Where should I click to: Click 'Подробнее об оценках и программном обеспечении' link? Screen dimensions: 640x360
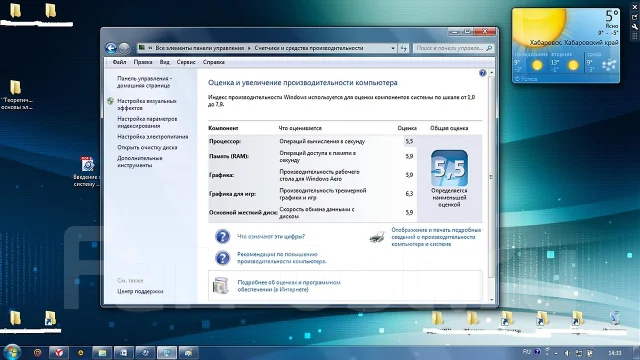click(289, 286)
